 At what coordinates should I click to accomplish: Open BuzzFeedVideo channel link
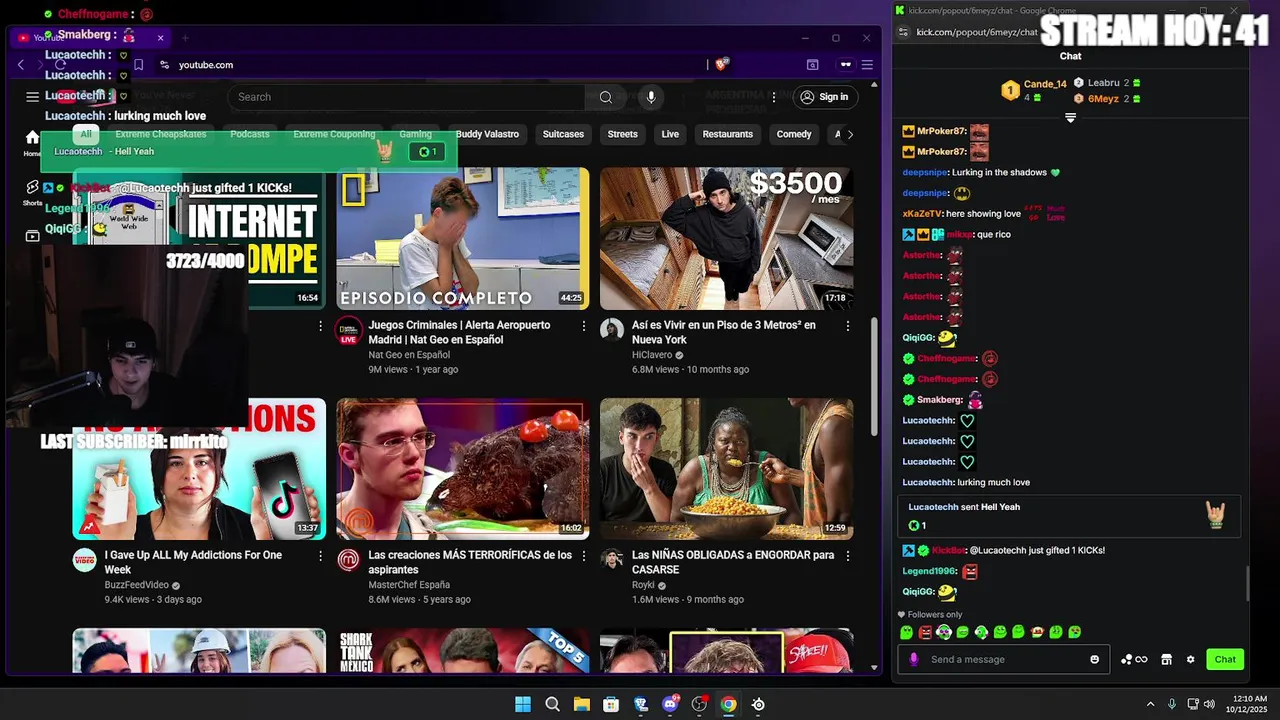pos(136,585)
